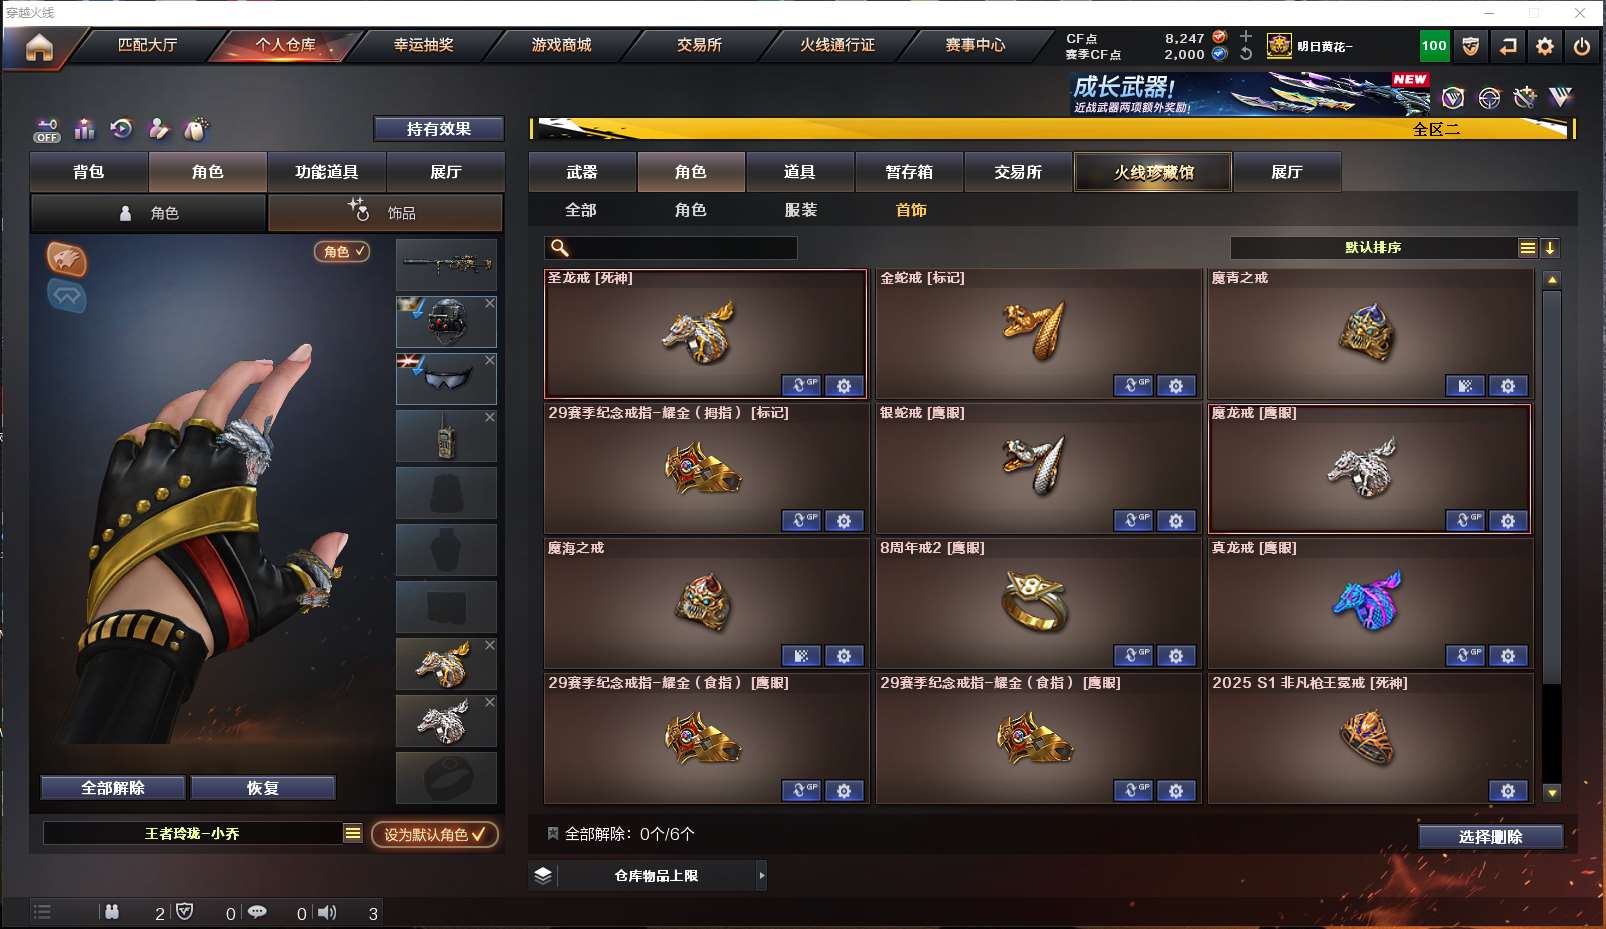Toggle the 设为默认角色 checkbox button
Viewport: 1606px width, 929px height.
tap(435, 834)
